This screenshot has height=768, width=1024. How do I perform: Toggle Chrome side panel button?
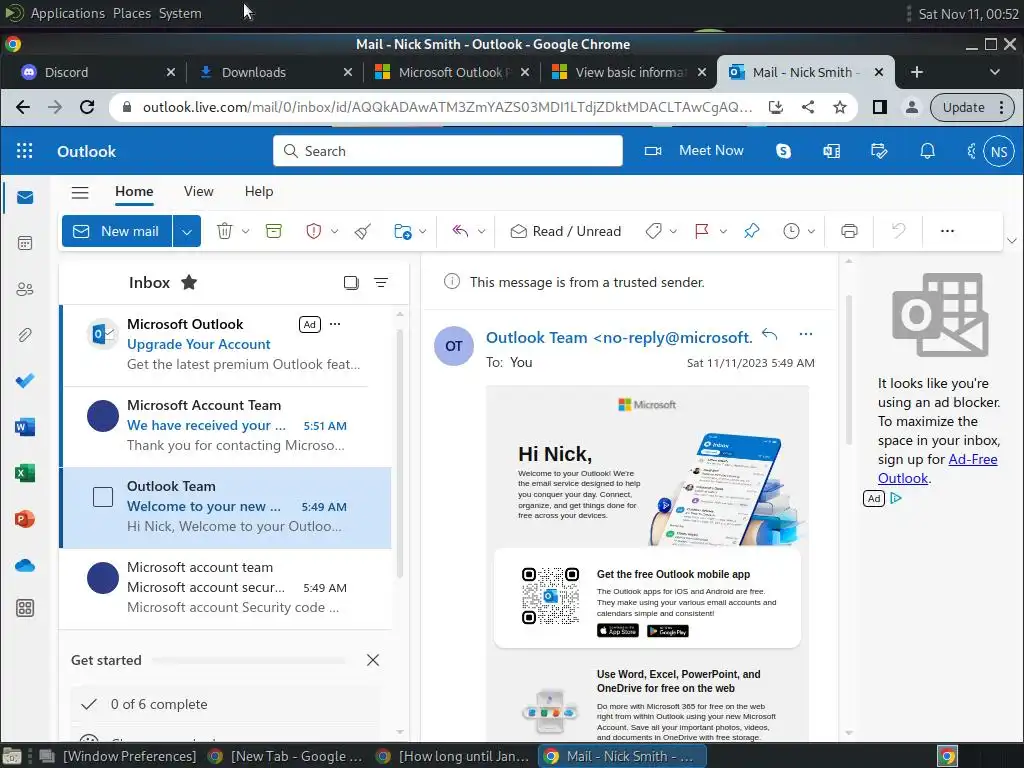pyautogui.click(x=879, y=107)
